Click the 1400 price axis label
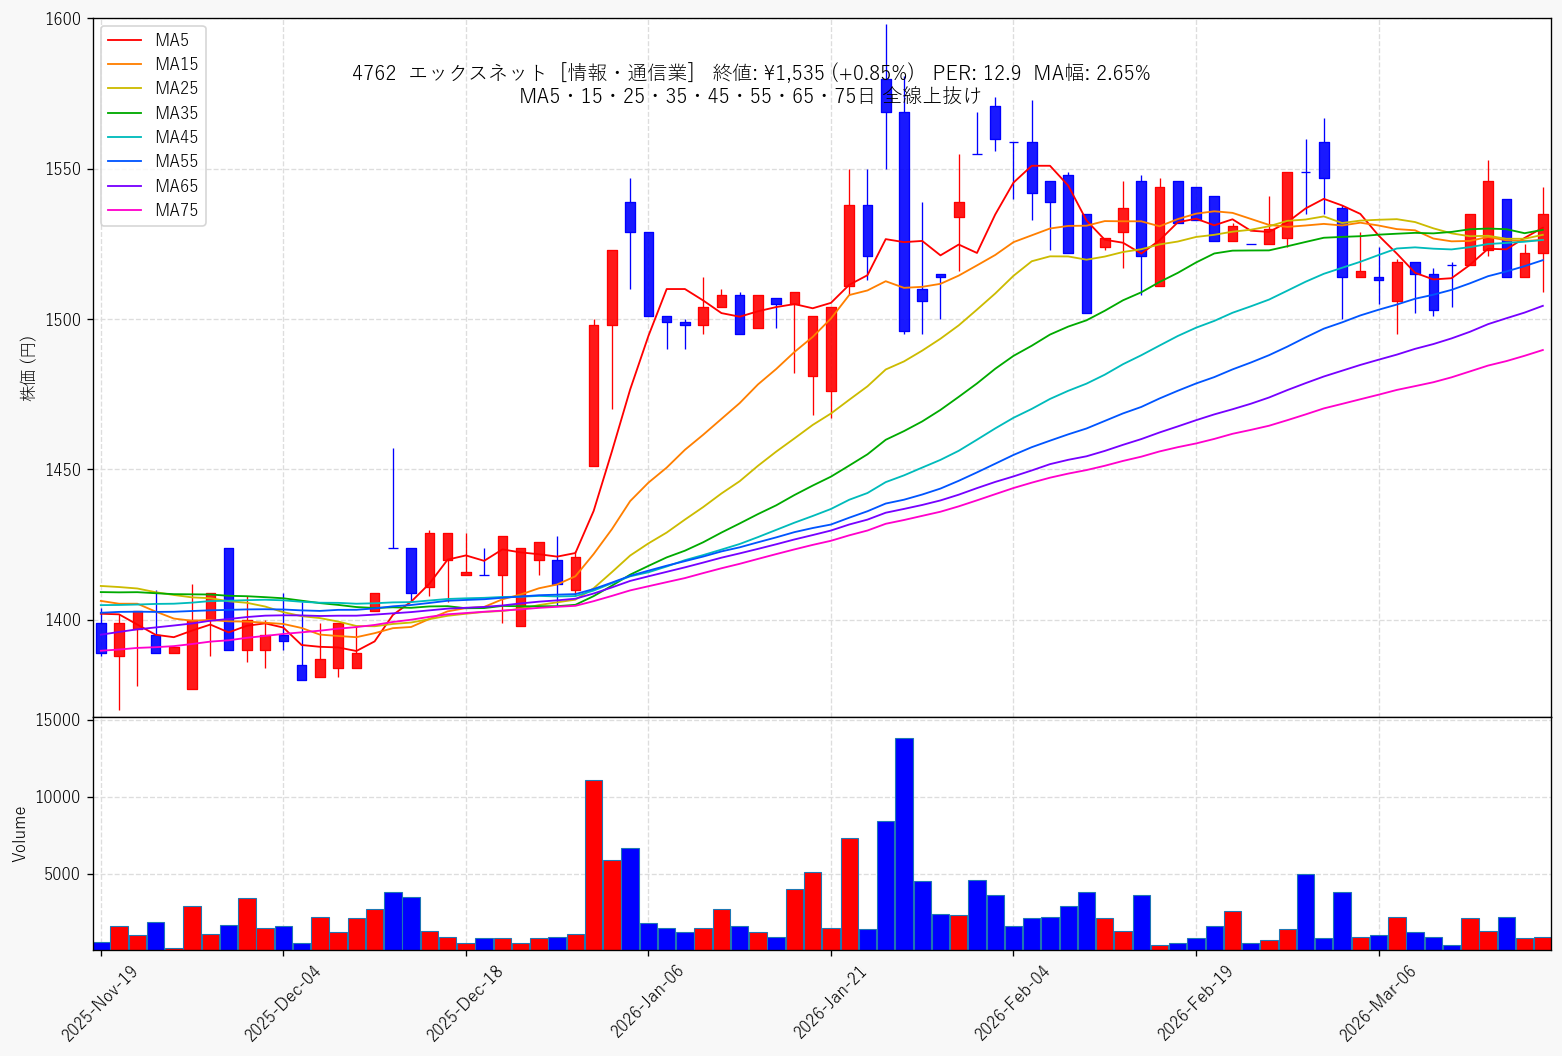 64,620
